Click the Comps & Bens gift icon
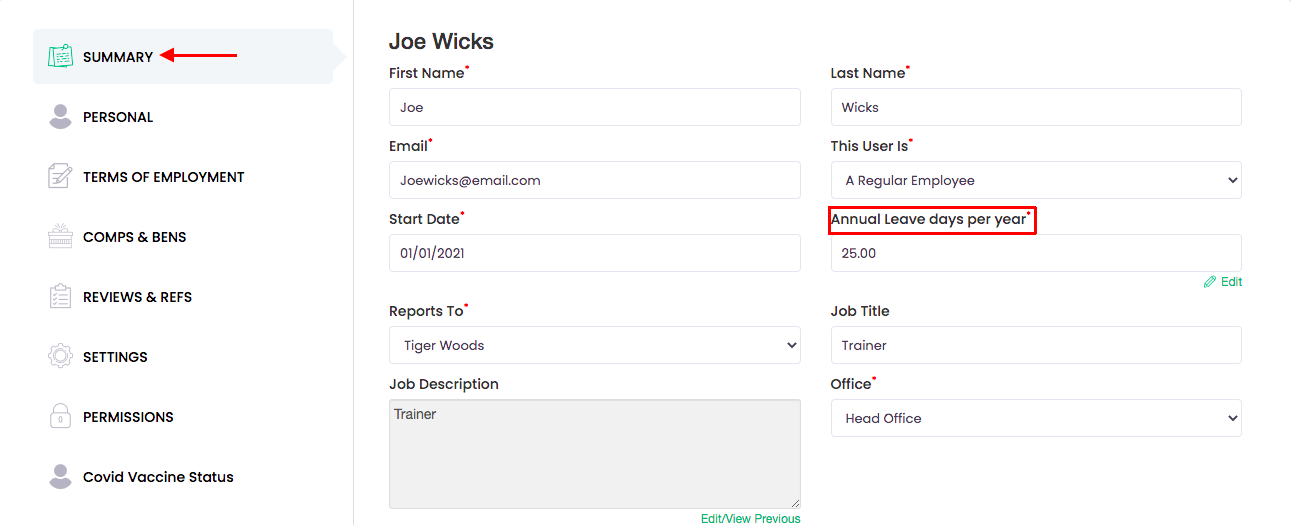This screenshot has width=1291, height=525. point(60,237)
